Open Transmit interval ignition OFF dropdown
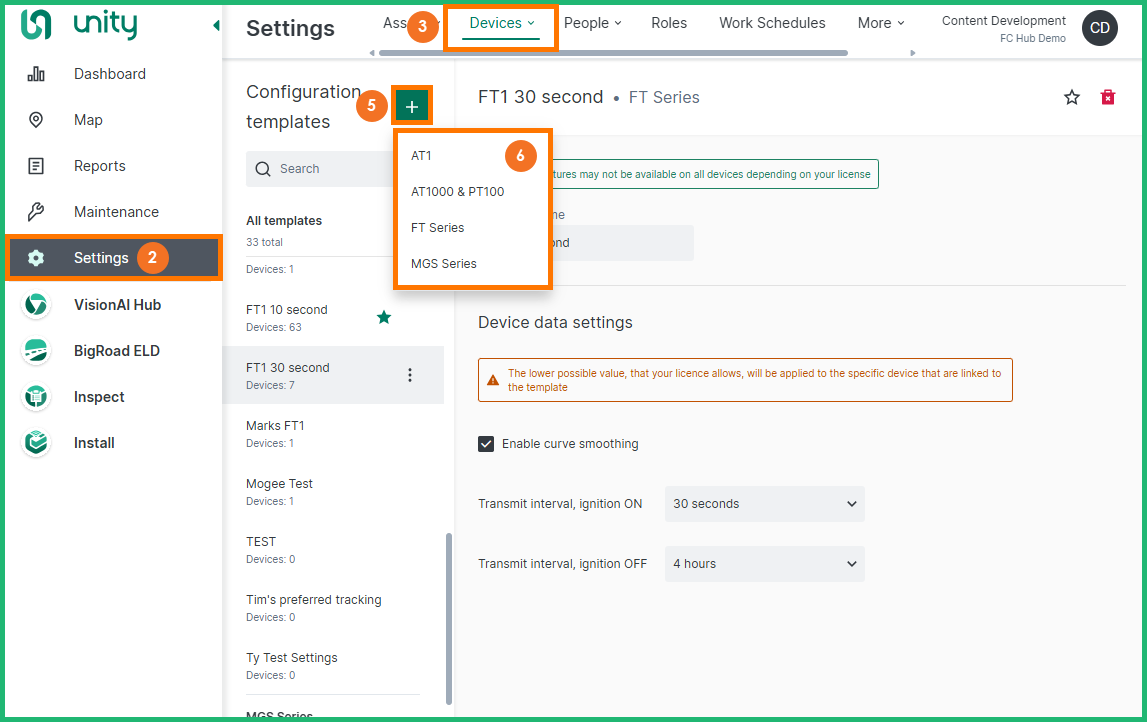This screenshot has height=722, width=1147. tap(764, 564)
